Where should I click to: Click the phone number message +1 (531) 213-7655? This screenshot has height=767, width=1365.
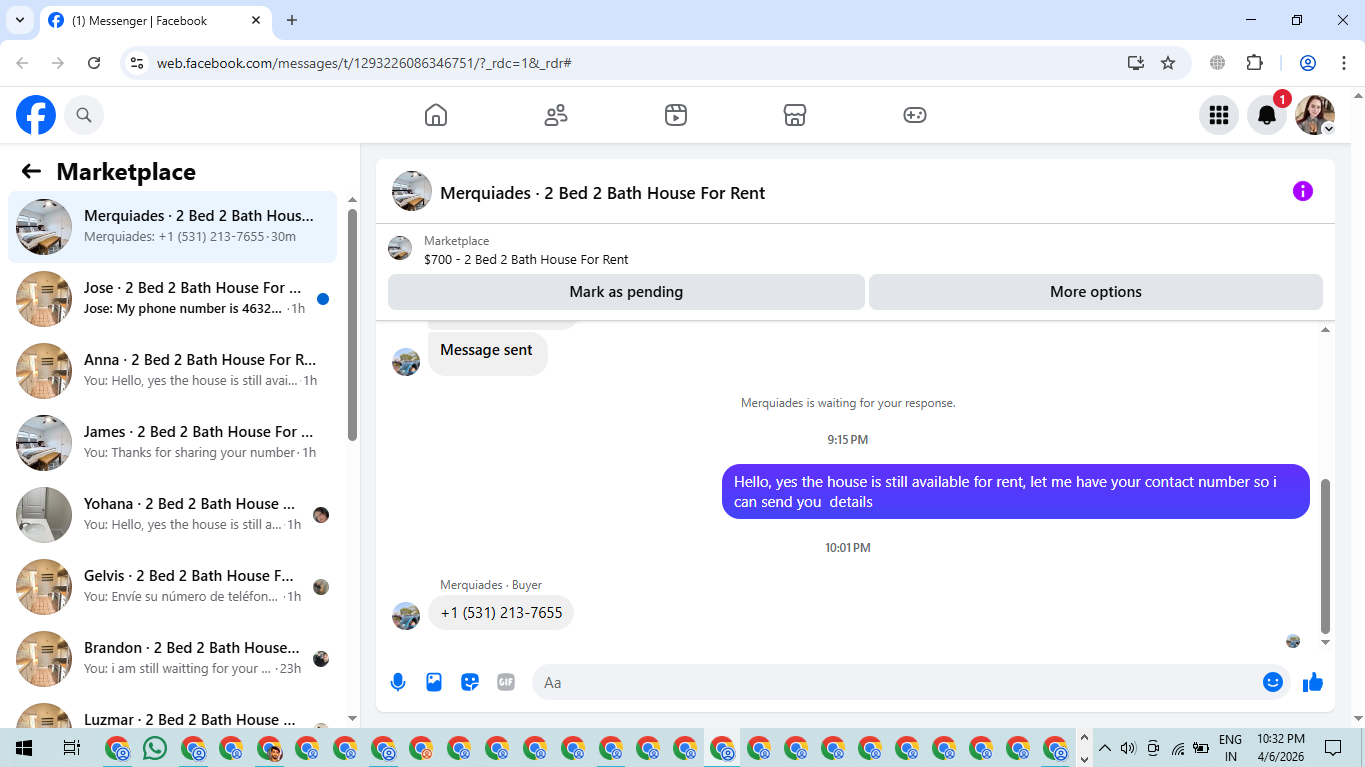(x=501, y=613)
